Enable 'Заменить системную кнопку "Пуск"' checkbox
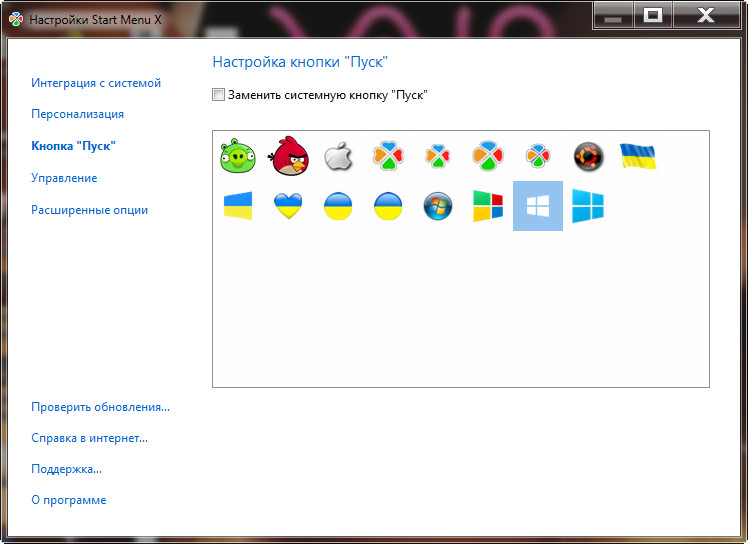 click(x=218, y=94)
